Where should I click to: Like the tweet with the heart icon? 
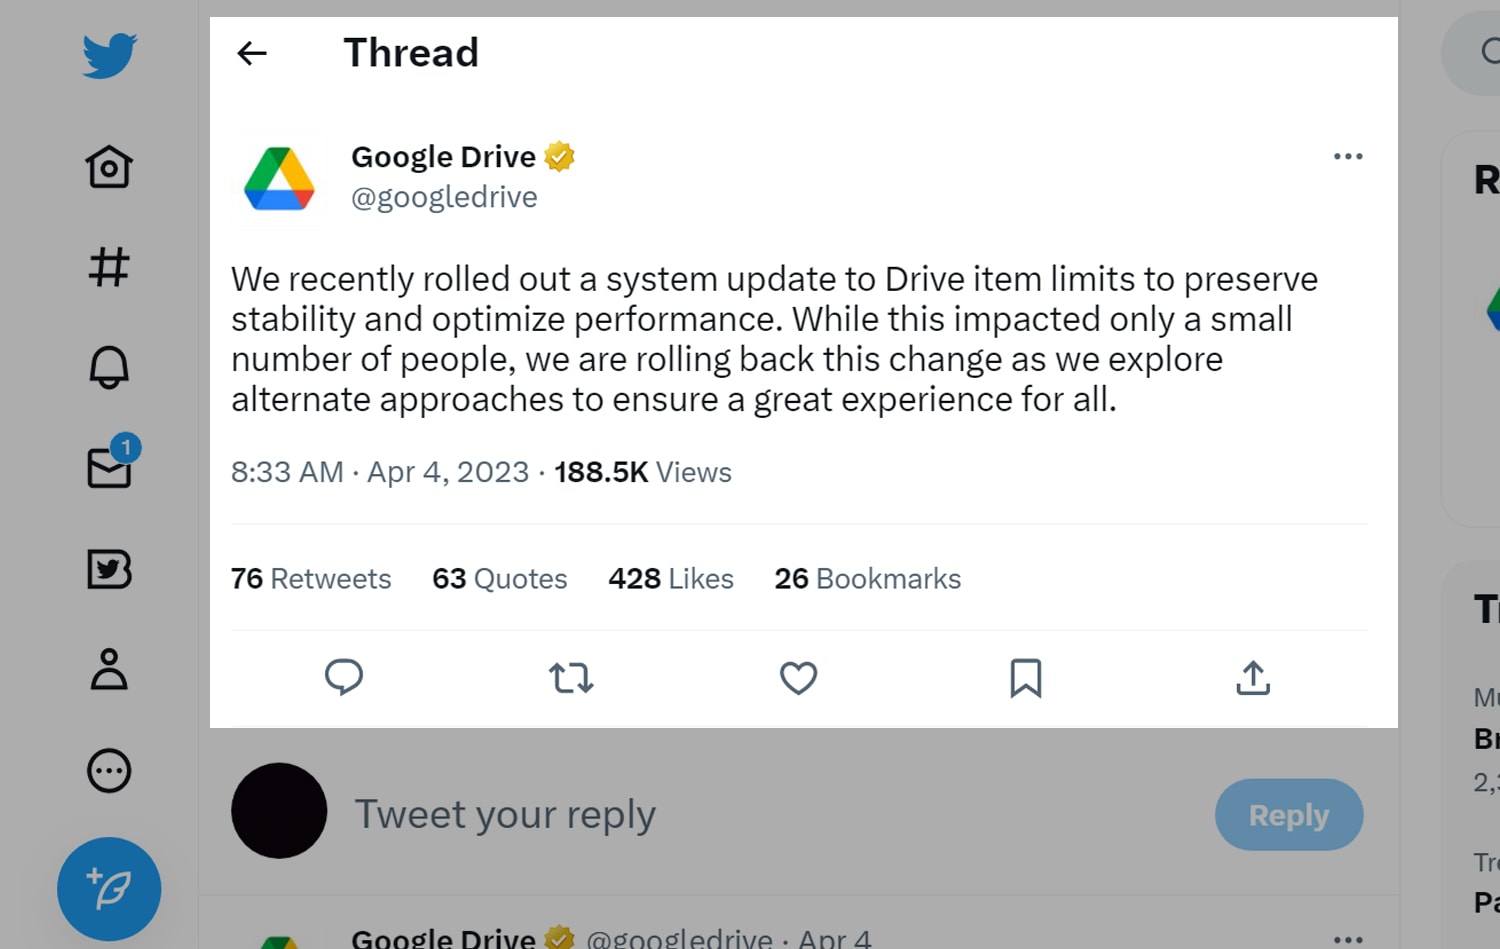click(x=798, y=678)
